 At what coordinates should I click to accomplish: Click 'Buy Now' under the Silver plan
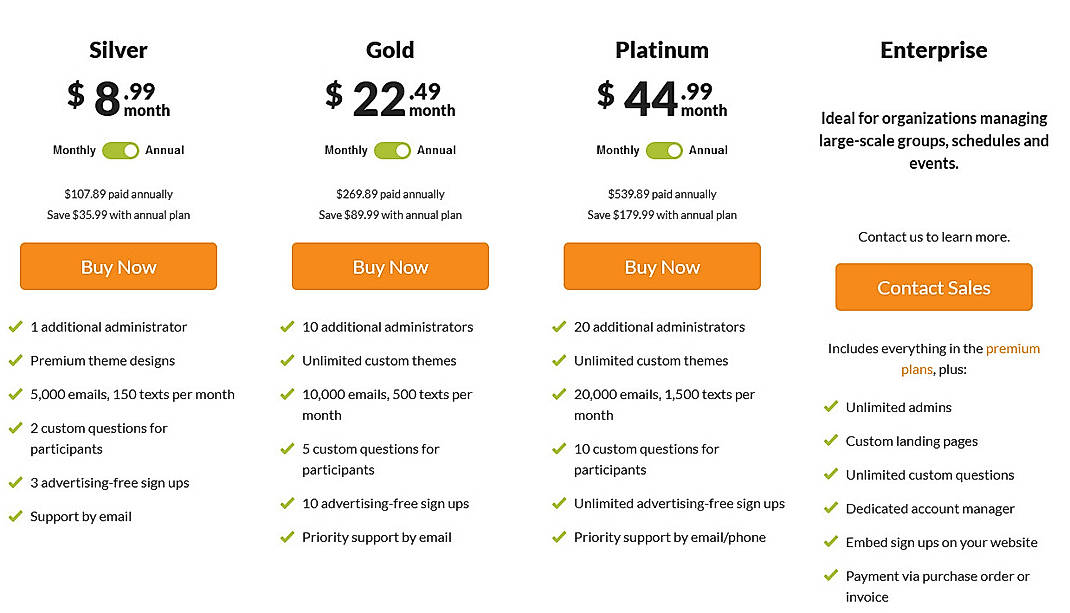point(118,266)
